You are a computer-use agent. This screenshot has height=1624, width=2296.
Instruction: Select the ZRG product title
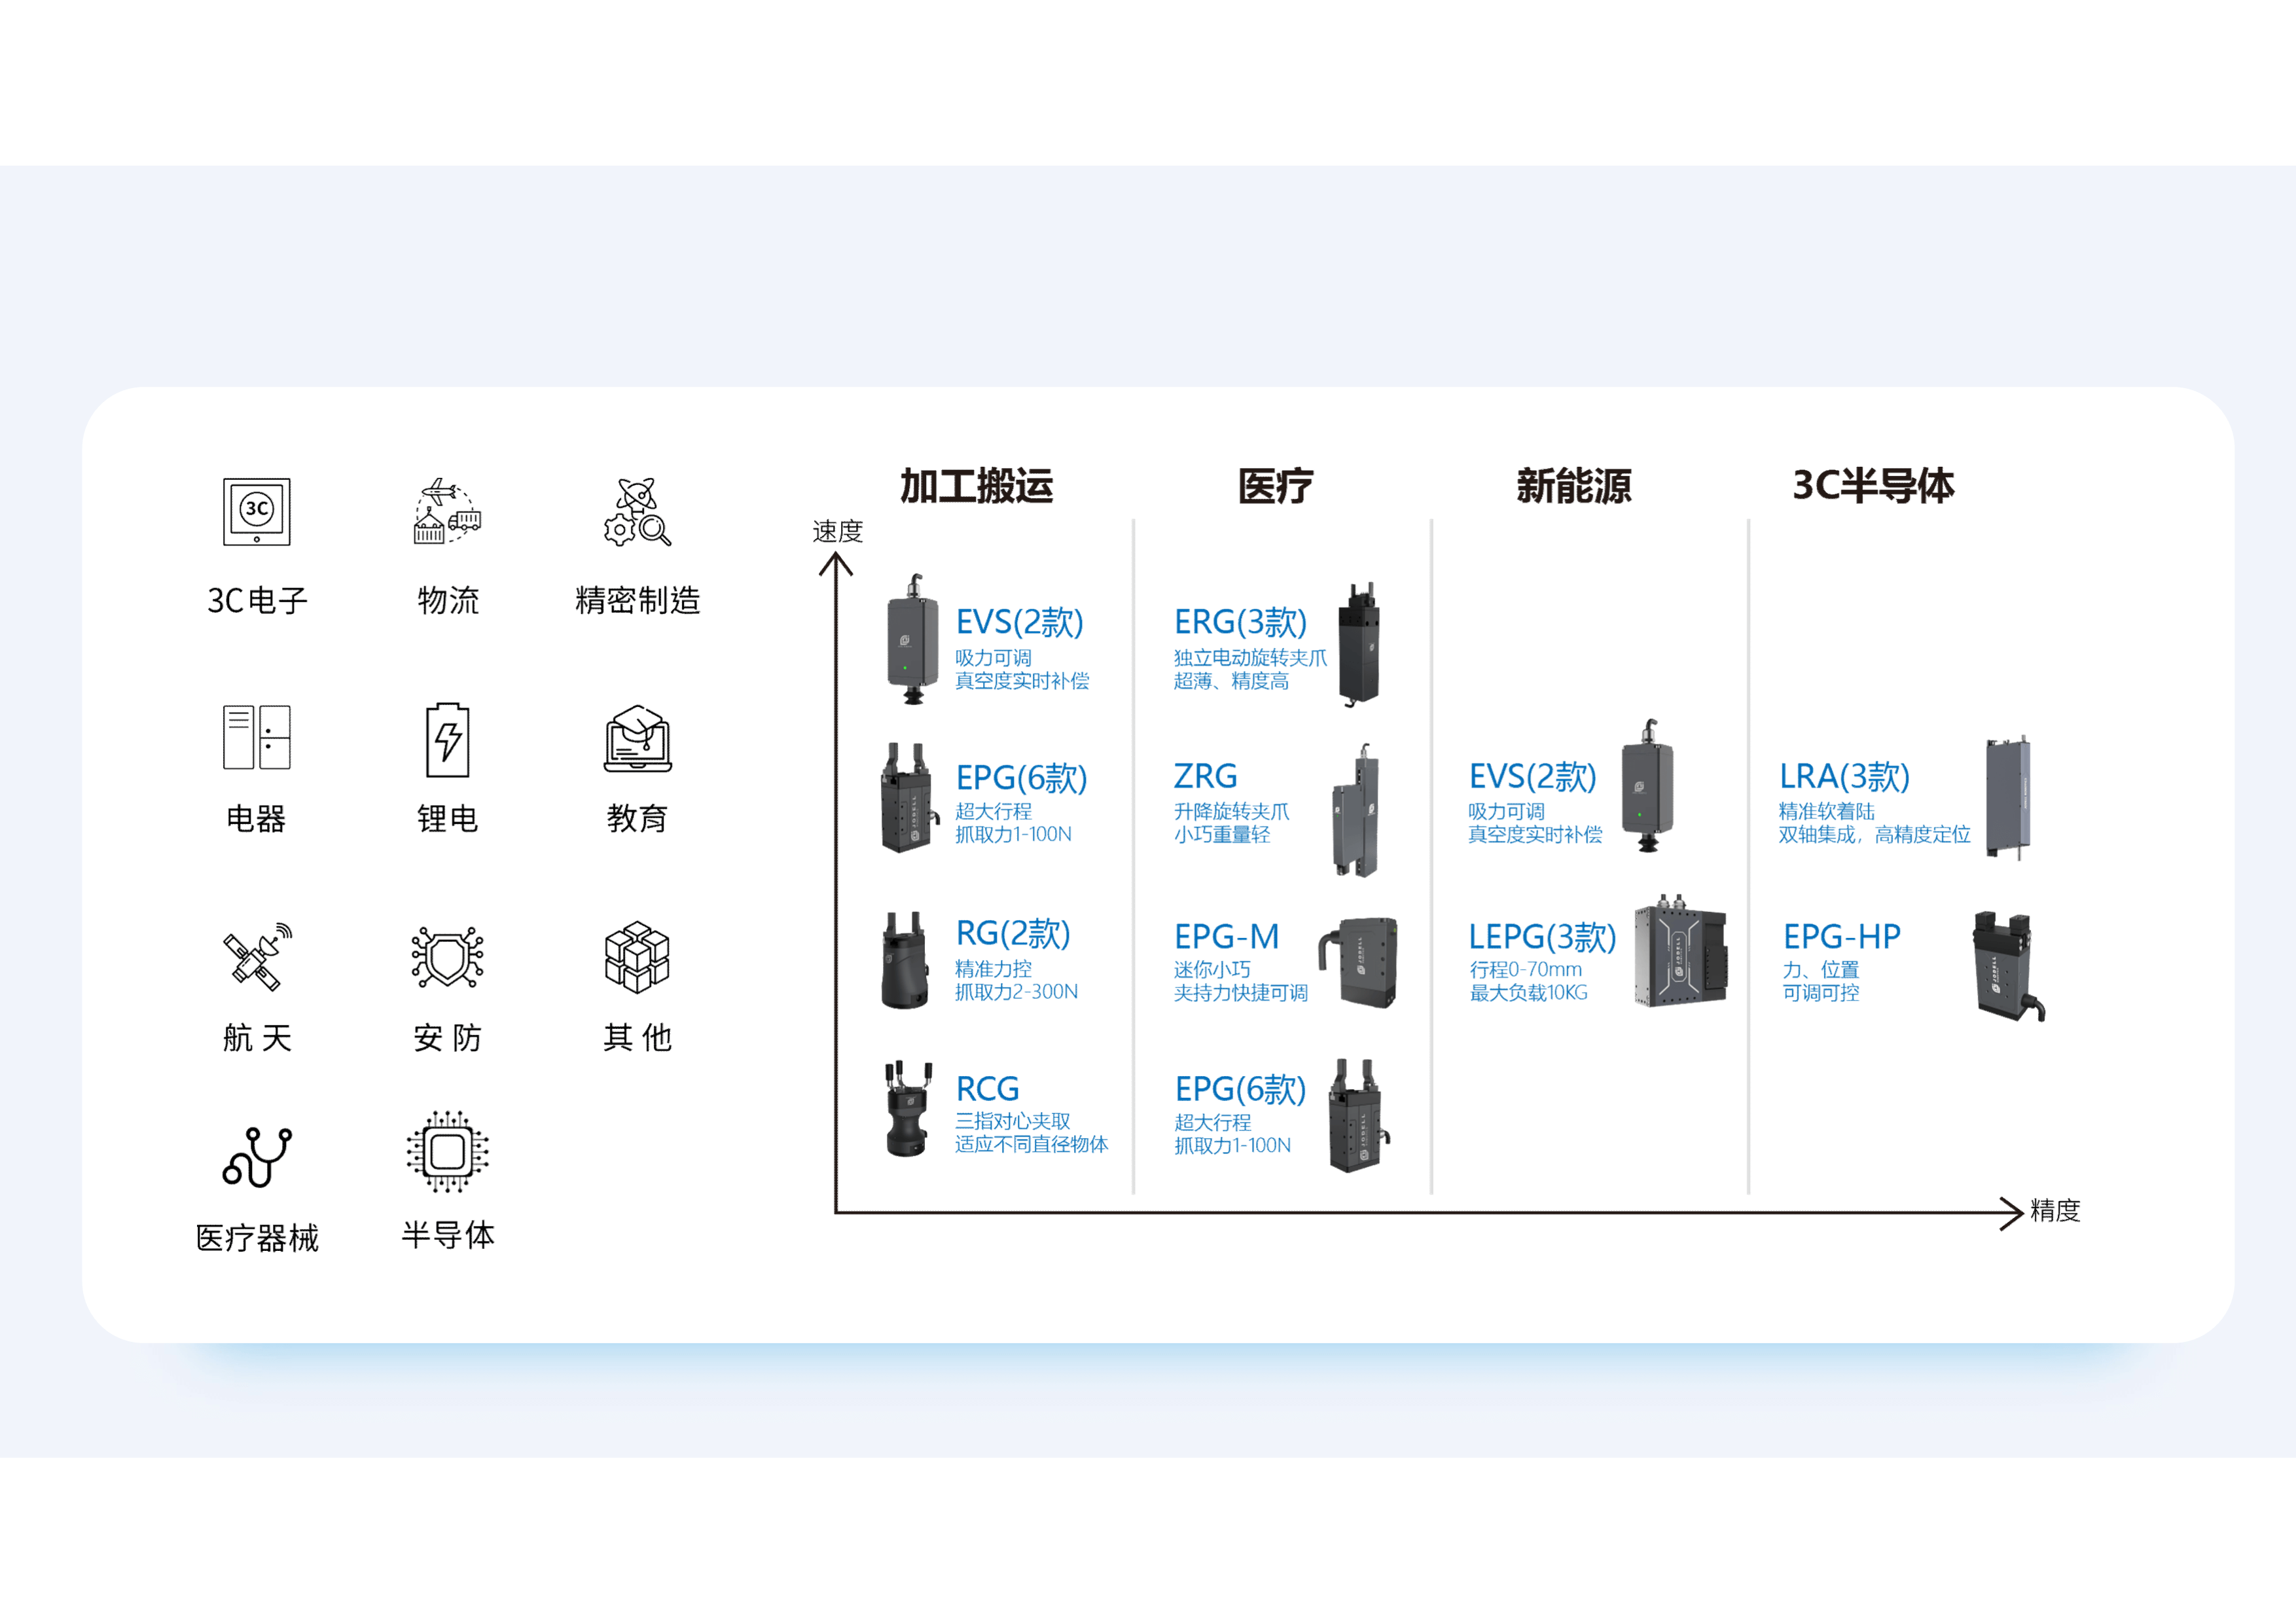pos(1205,777)
